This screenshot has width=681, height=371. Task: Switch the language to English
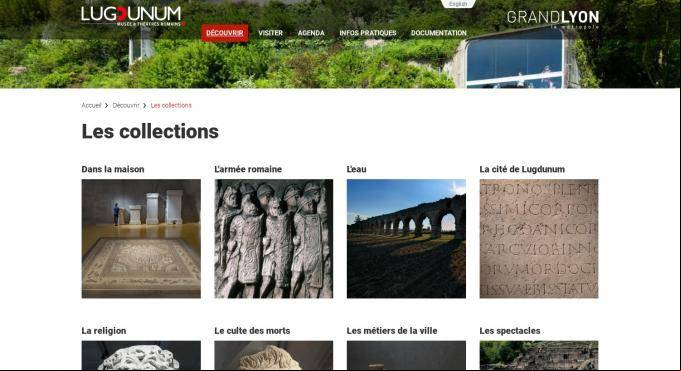[x=458, y=4]
